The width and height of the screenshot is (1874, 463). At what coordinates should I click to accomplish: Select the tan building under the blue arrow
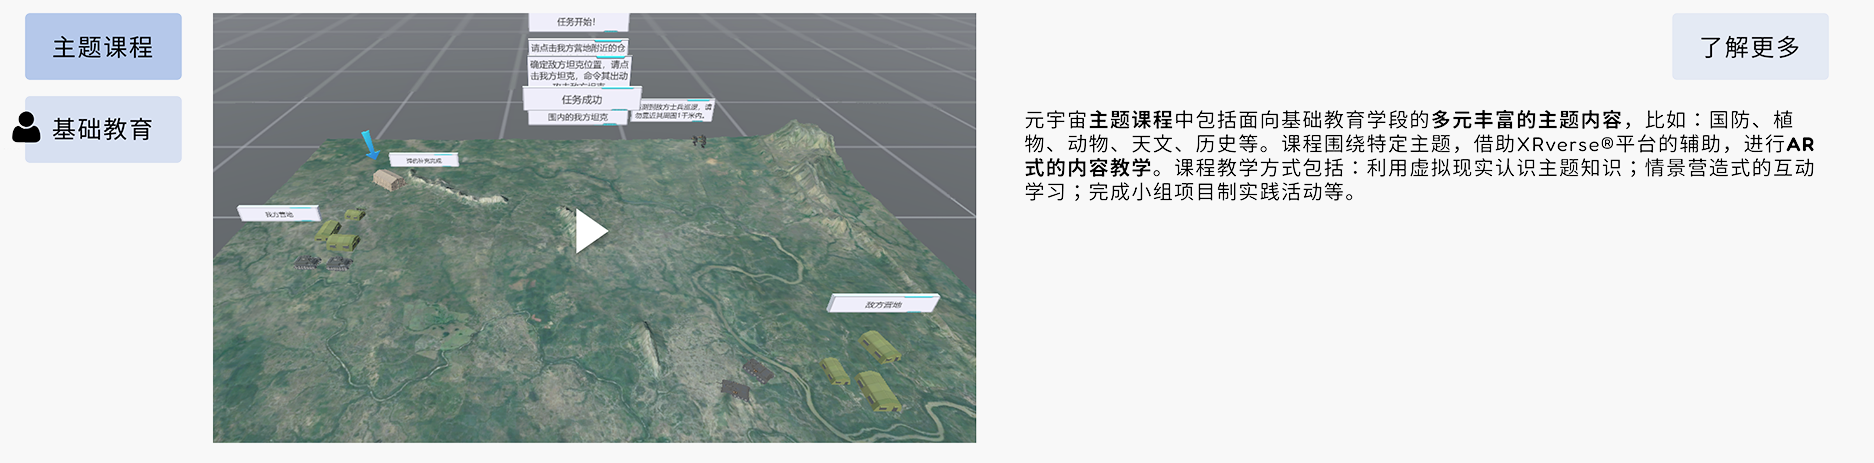tap(387, 180)
